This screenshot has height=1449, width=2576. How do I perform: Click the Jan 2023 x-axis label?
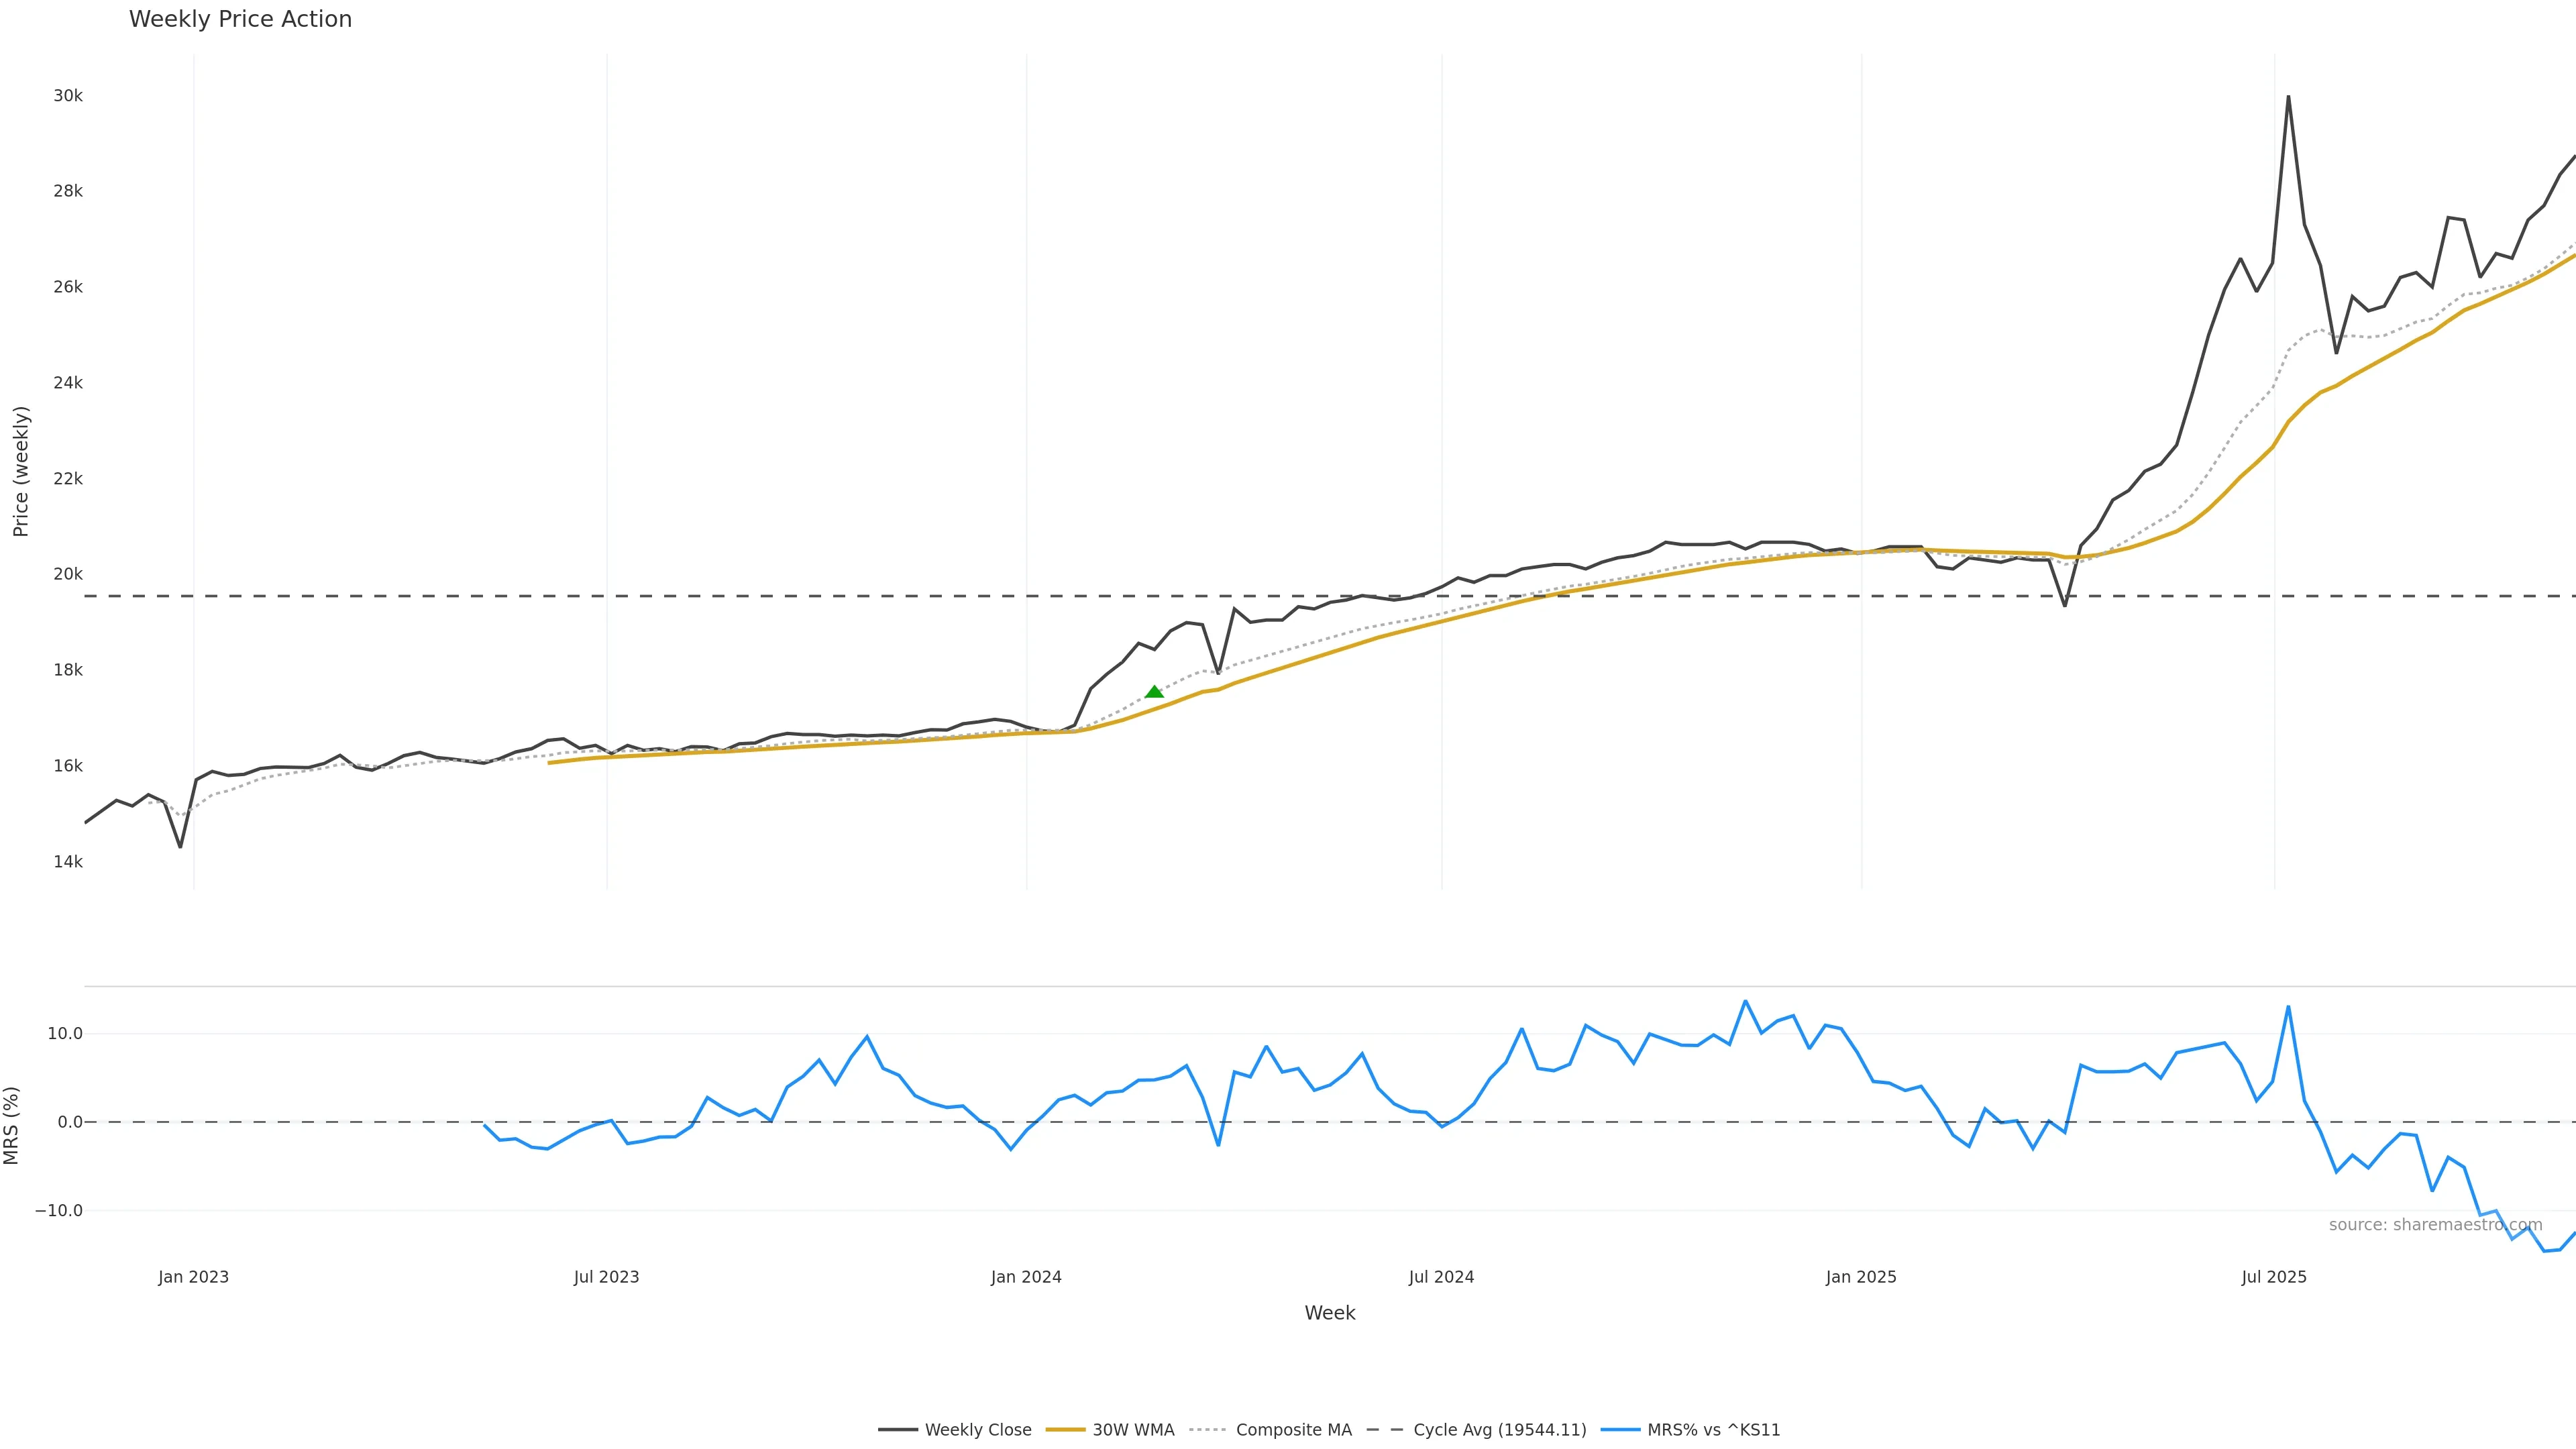193,1277
